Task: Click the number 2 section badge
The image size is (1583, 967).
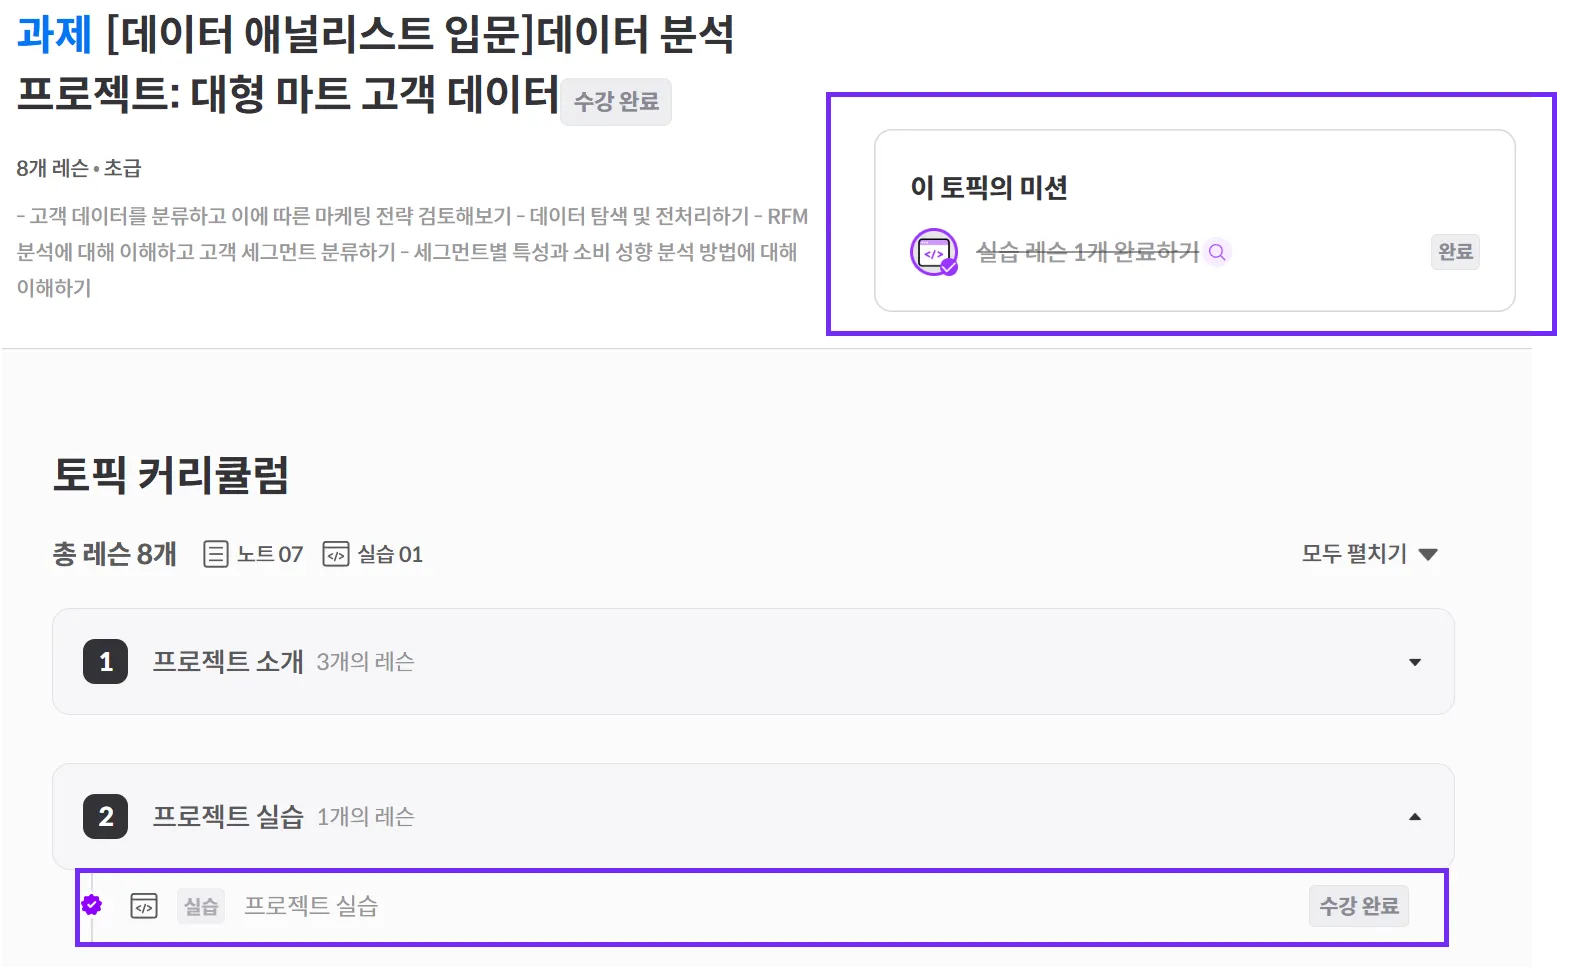Action: (105, 817)
